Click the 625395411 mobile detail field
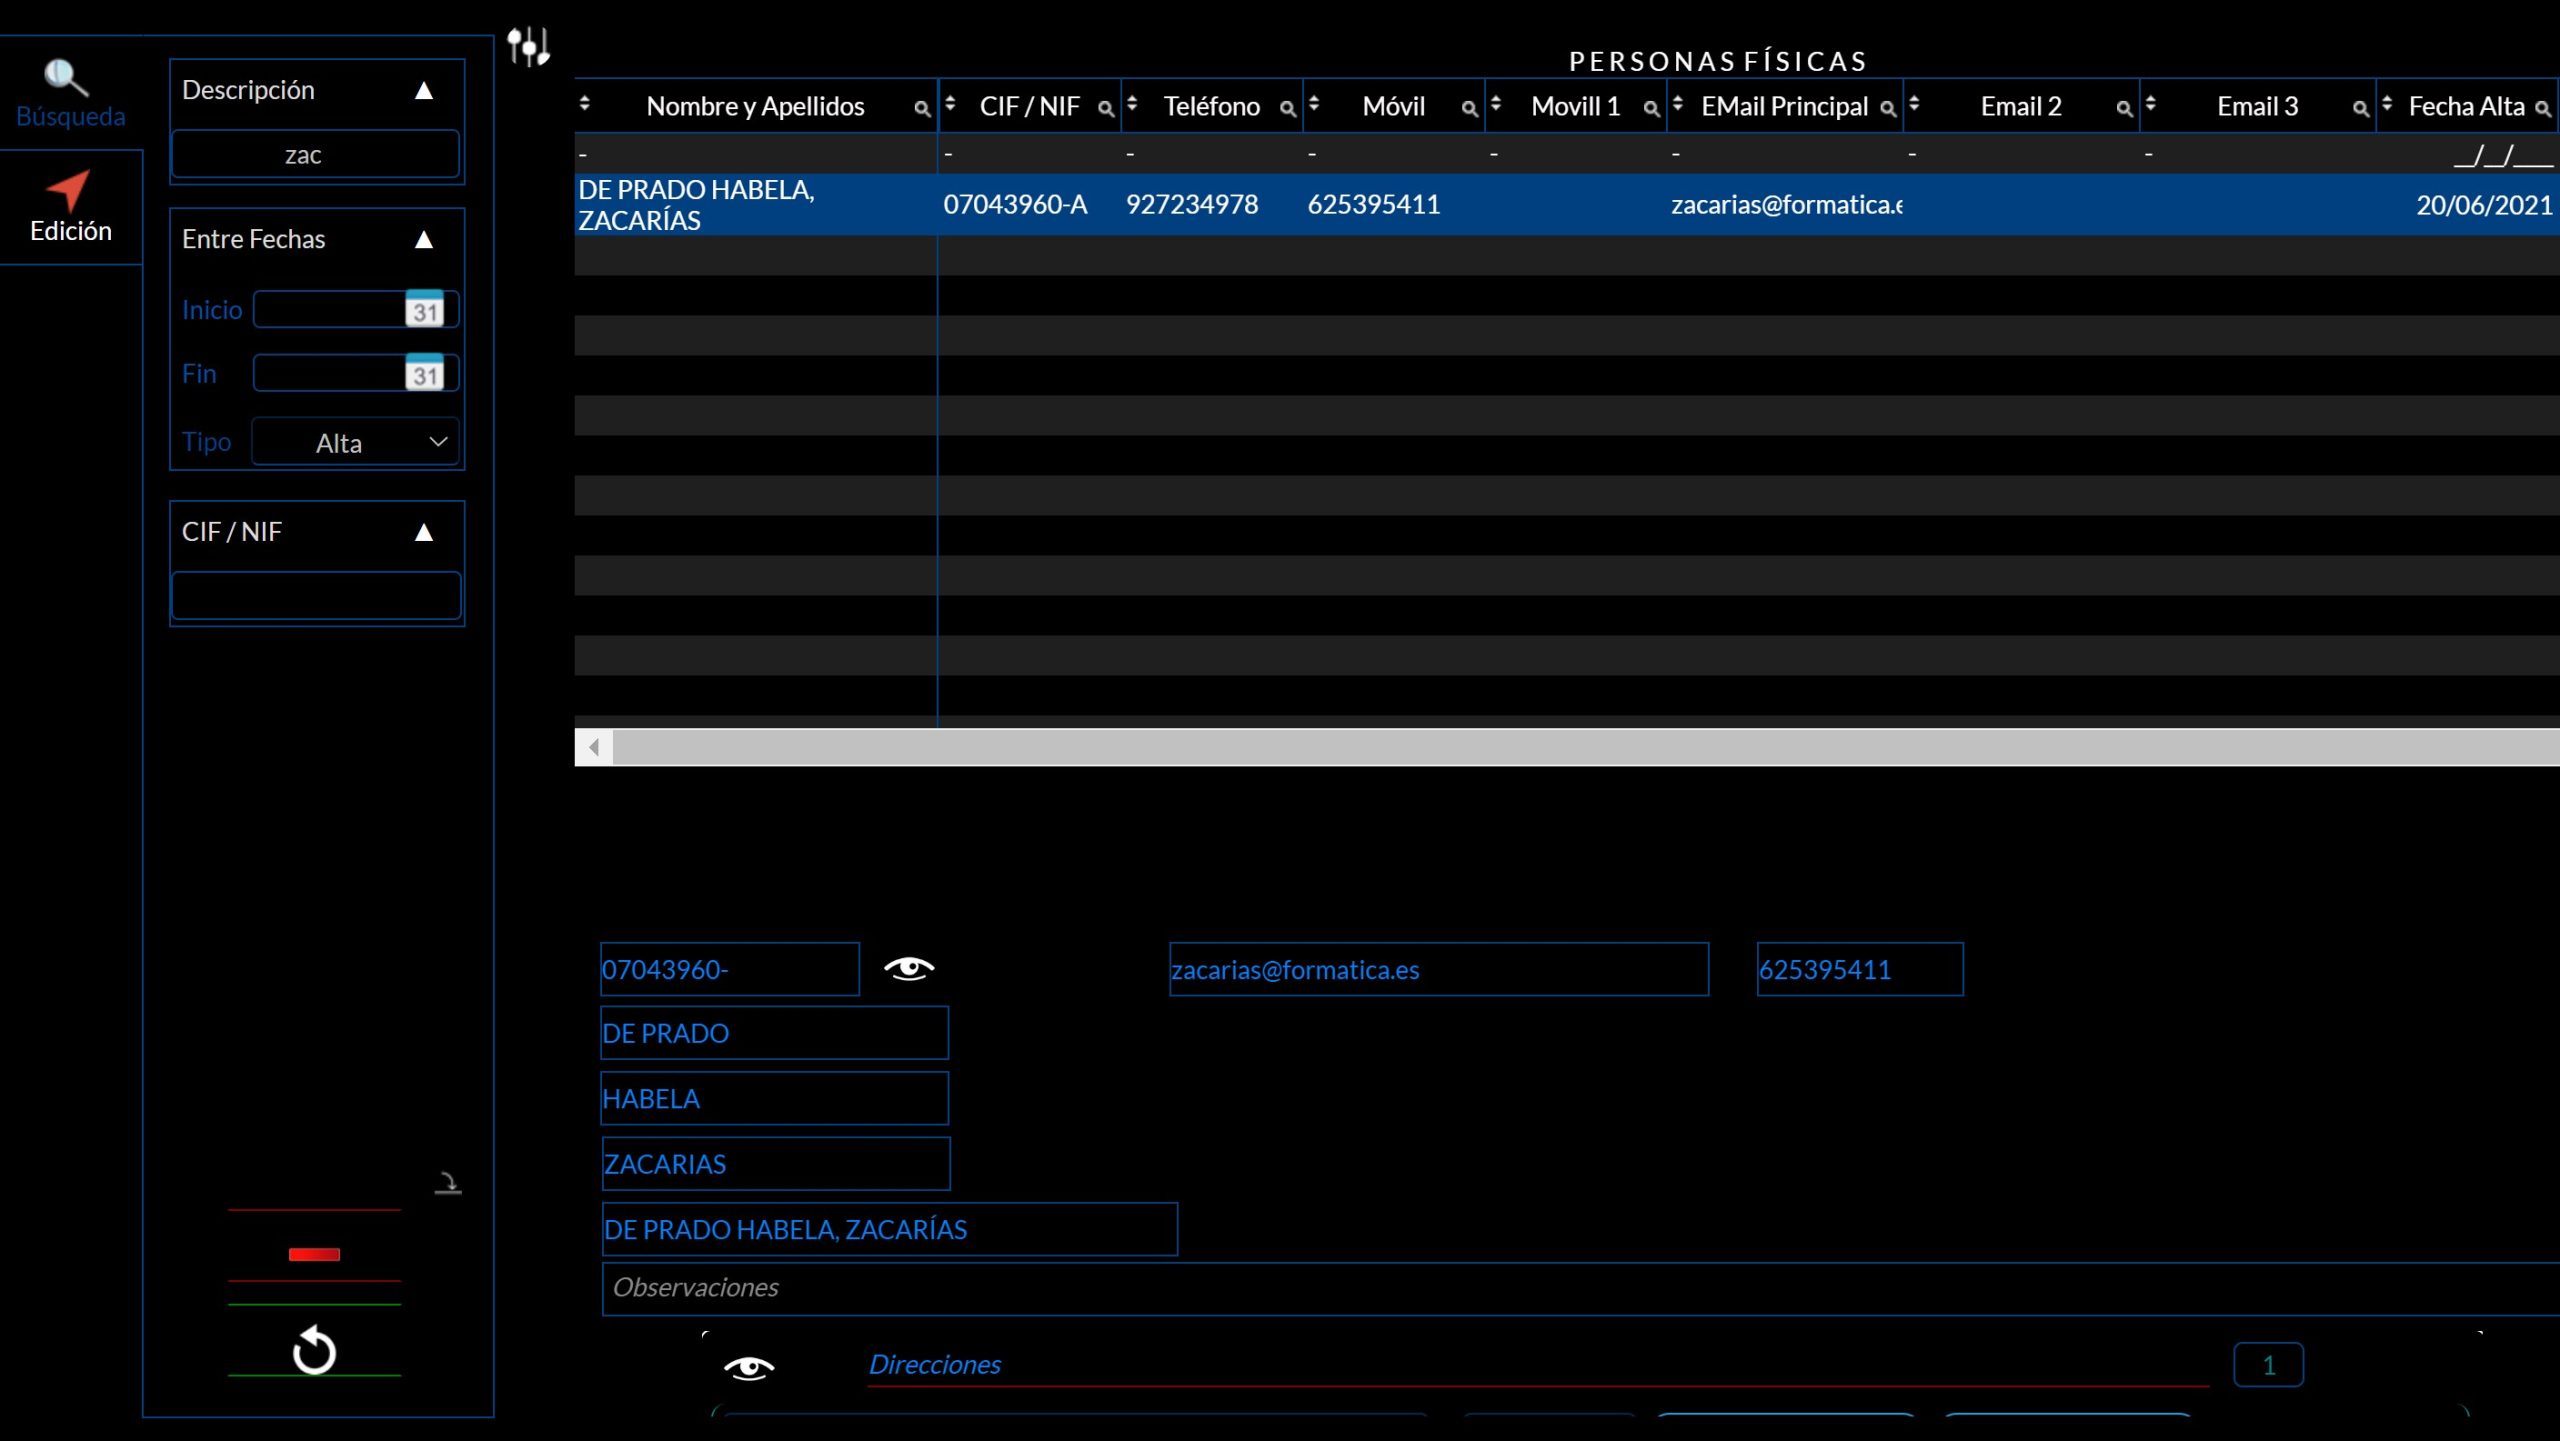 tap(1860, 969)
